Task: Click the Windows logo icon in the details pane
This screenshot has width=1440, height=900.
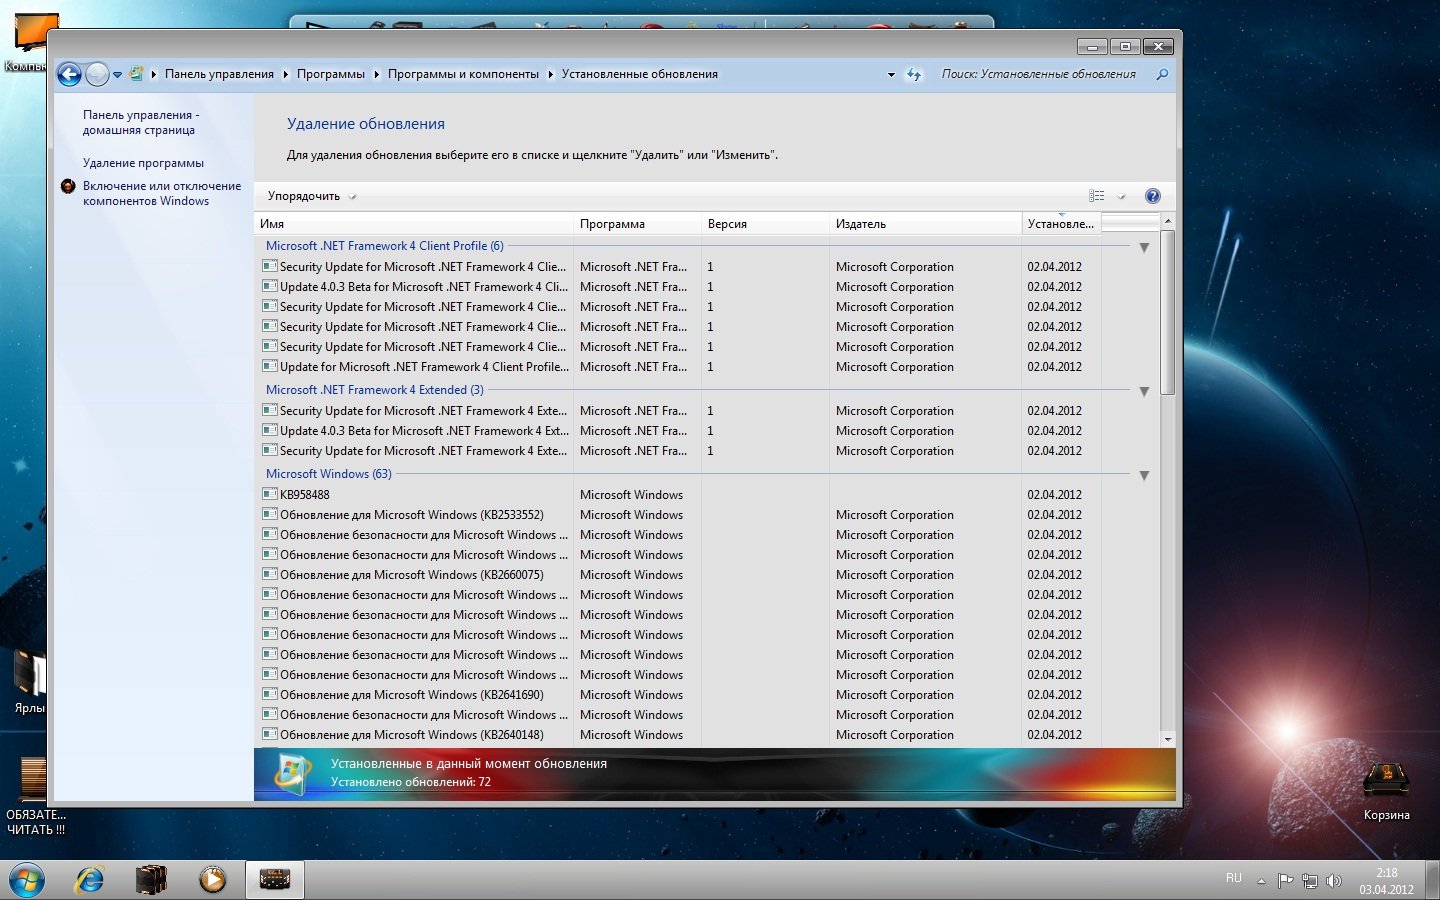Action: pyautogui.click(x=291, y=774)
